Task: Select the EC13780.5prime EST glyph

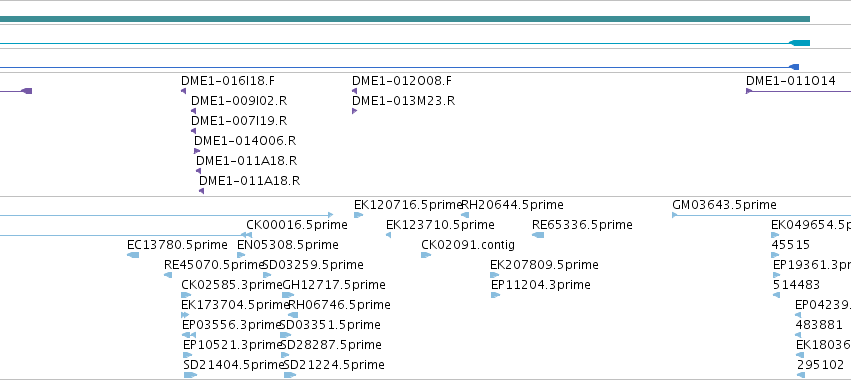Action: (133, 255)
